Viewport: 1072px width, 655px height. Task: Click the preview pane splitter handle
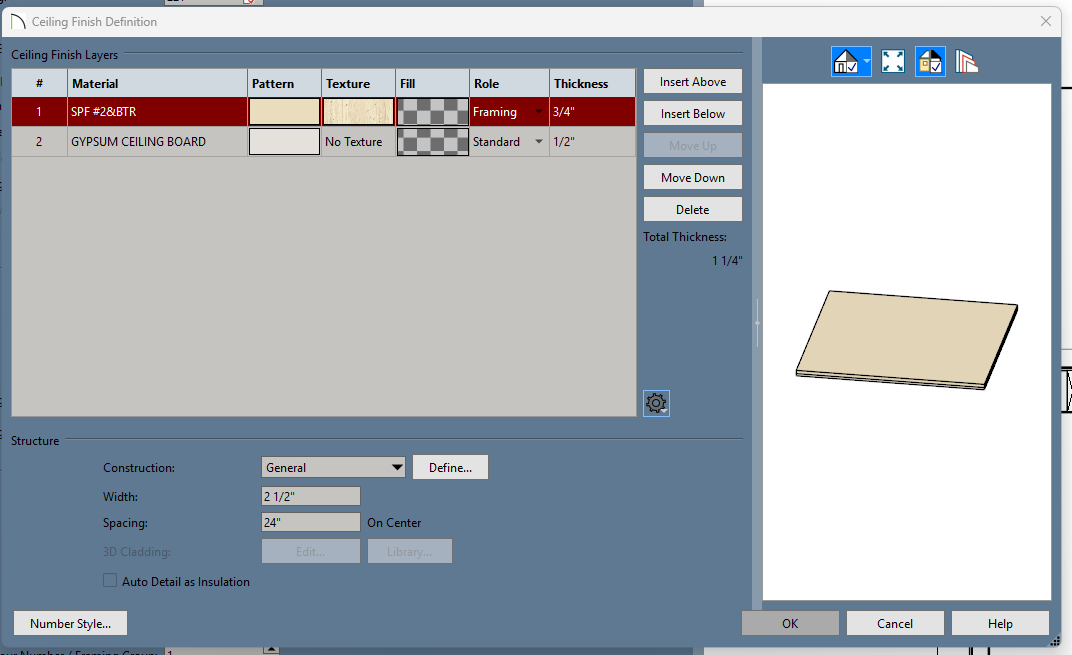[757, 323]
